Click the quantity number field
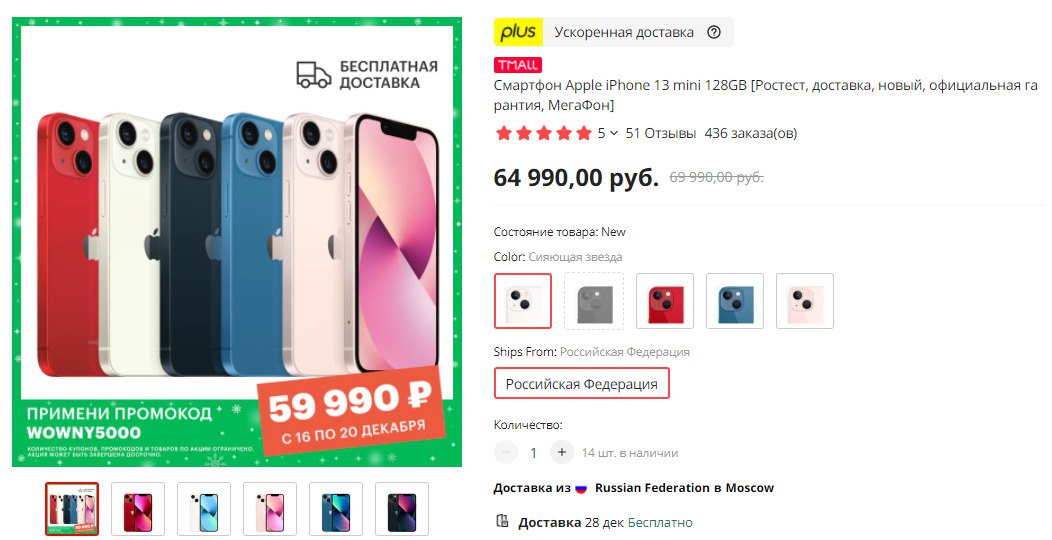 [533, 453]
